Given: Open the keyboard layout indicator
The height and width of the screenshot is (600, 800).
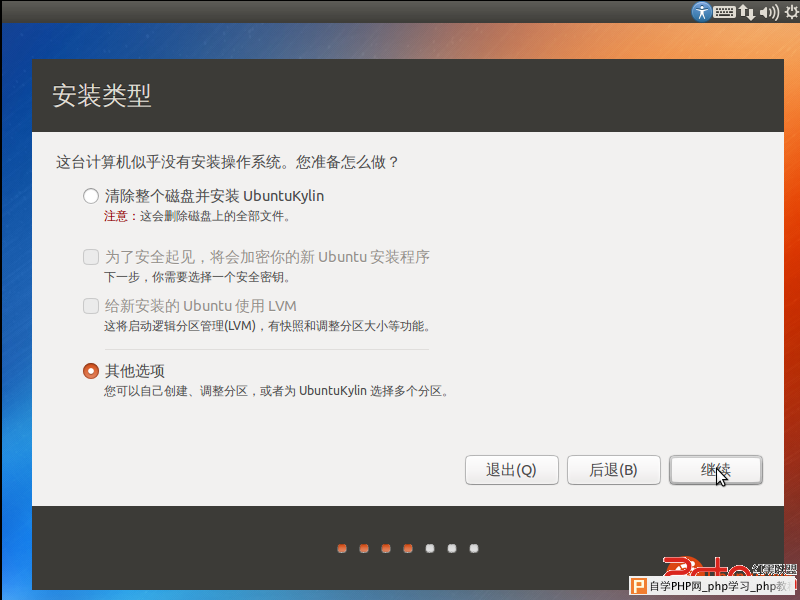Looking at the screenshot, I should 724,12.
